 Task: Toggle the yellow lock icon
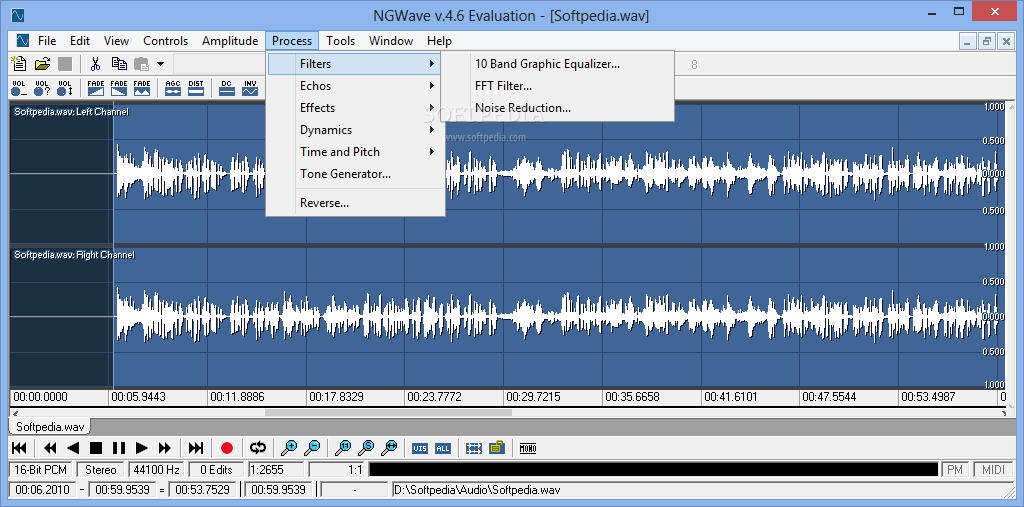click(497, 448)
